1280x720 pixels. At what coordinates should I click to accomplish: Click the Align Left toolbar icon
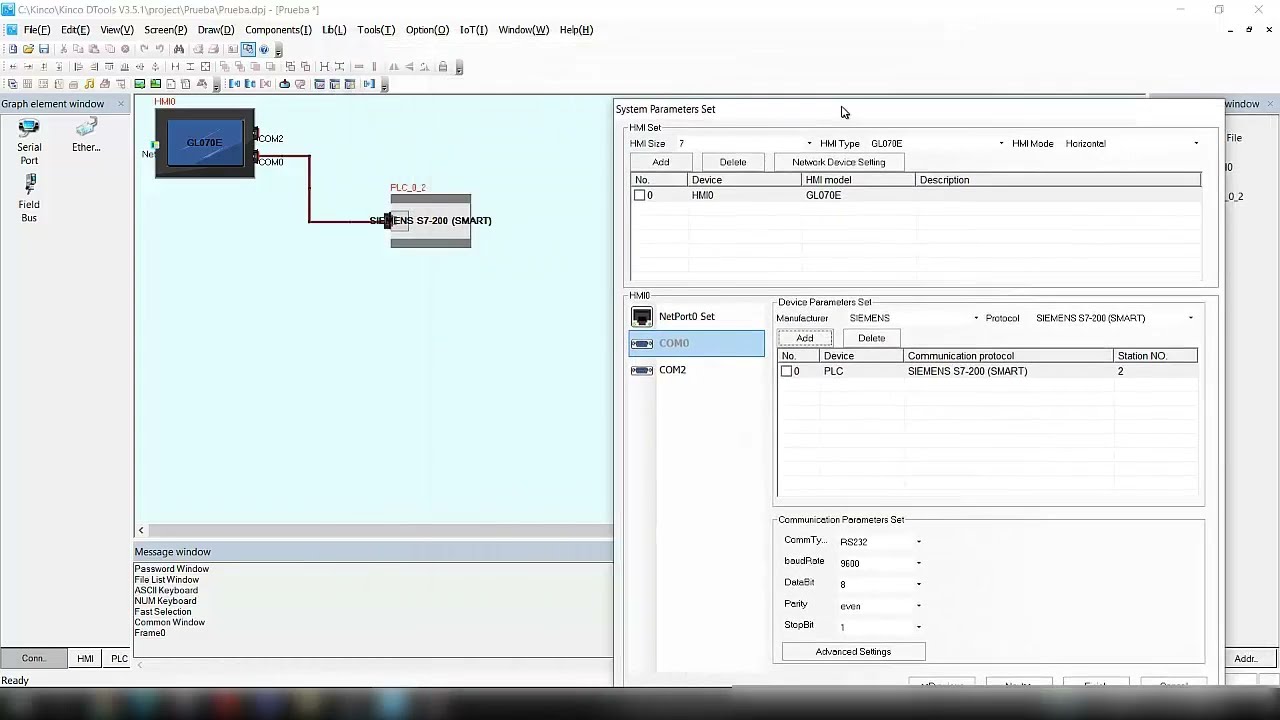pos(78,67)
